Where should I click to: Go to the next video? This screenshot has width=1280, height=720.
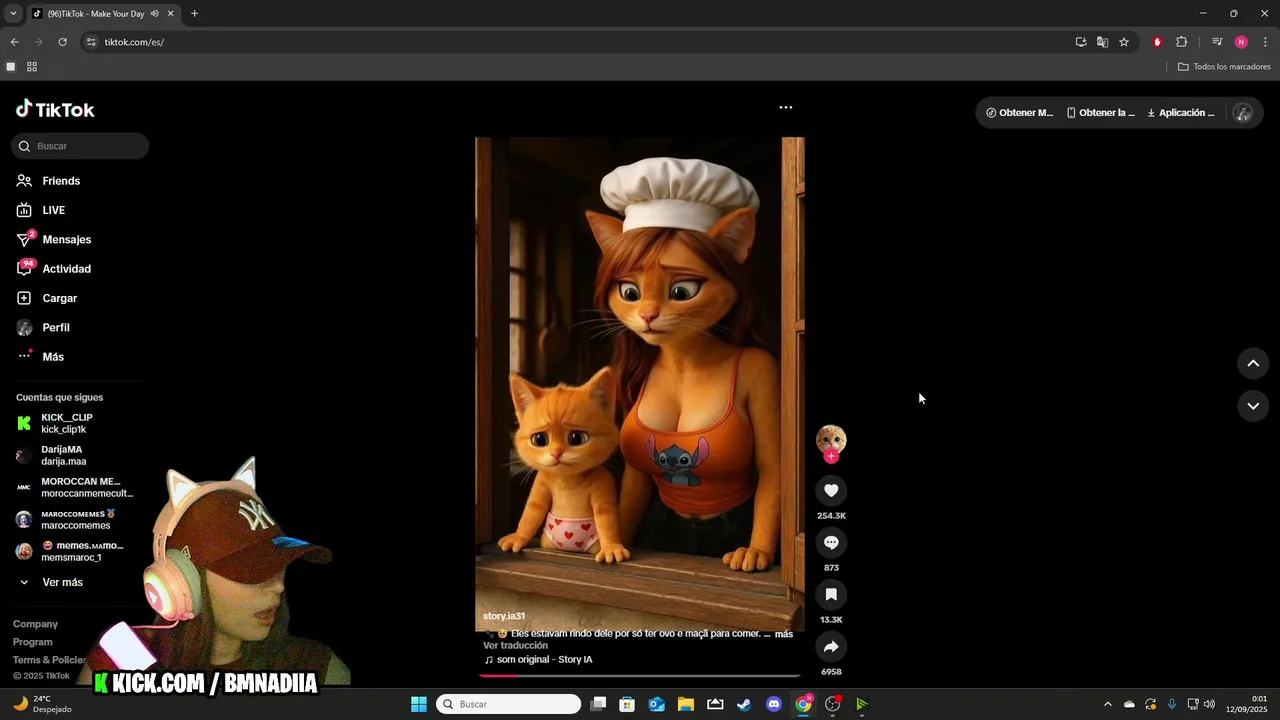click(1253, 406)
